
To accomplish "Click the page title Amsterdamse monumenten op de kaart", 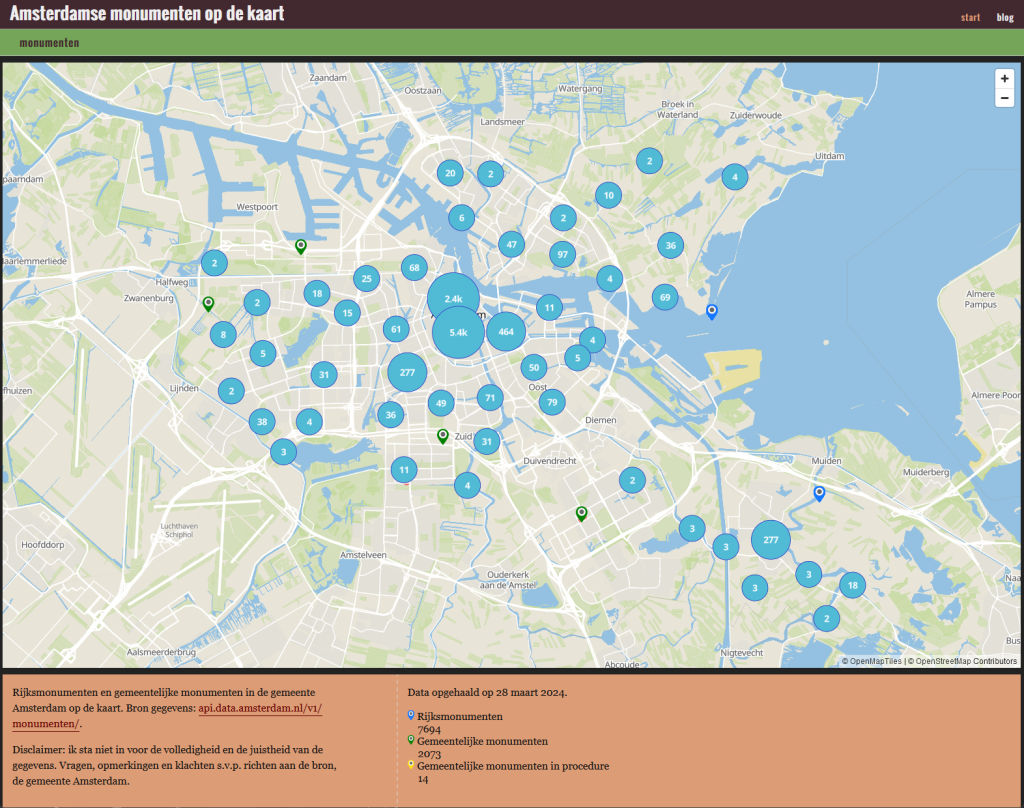I will click(147, 13).
